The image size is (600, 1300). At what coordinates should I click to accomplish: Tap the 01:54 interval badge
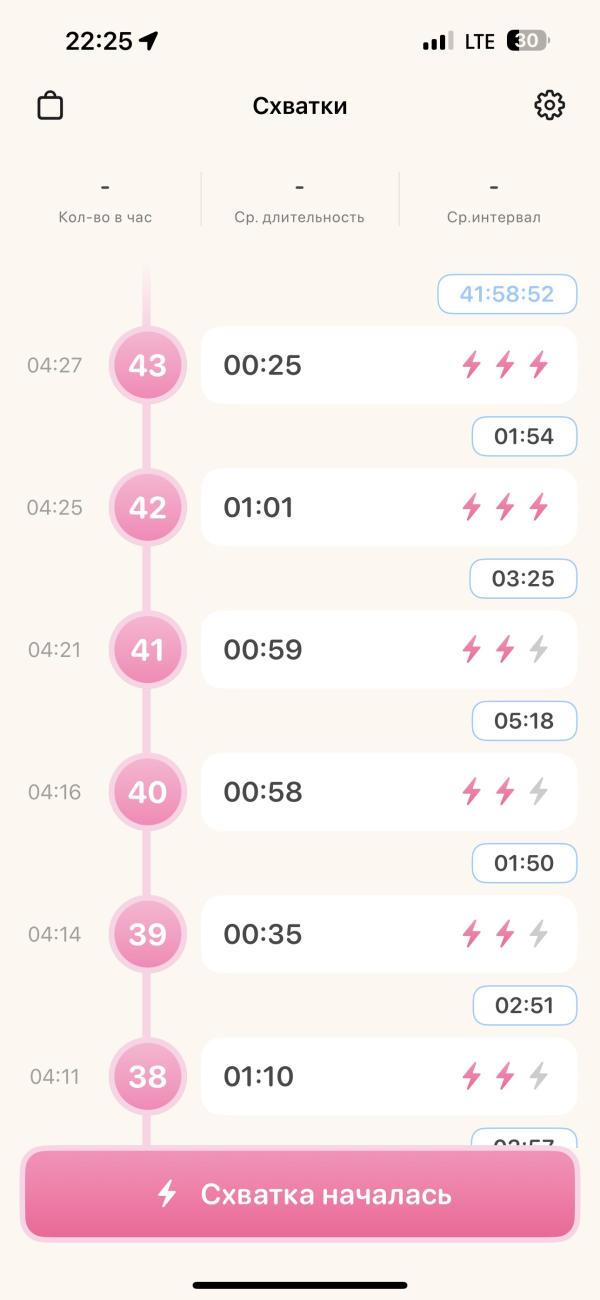[x=524, y=436]
